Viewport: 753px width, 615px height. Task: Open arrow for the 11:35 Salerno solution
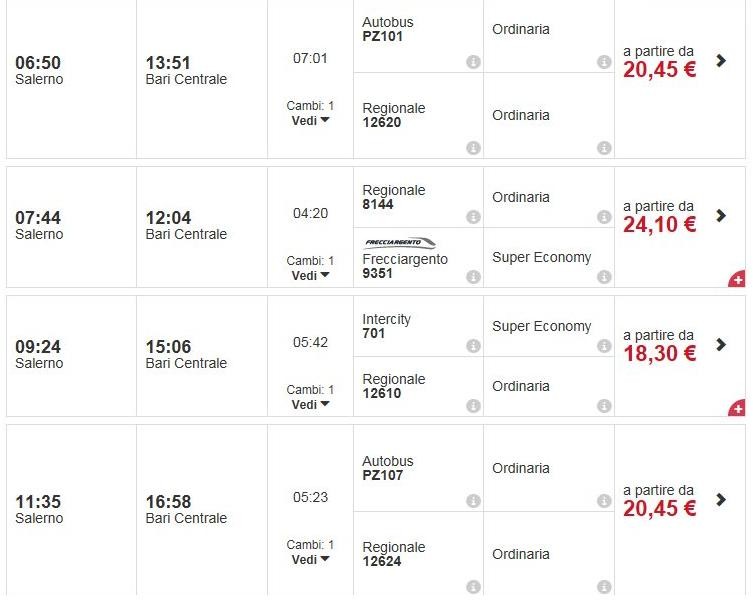tap(721, 500)
